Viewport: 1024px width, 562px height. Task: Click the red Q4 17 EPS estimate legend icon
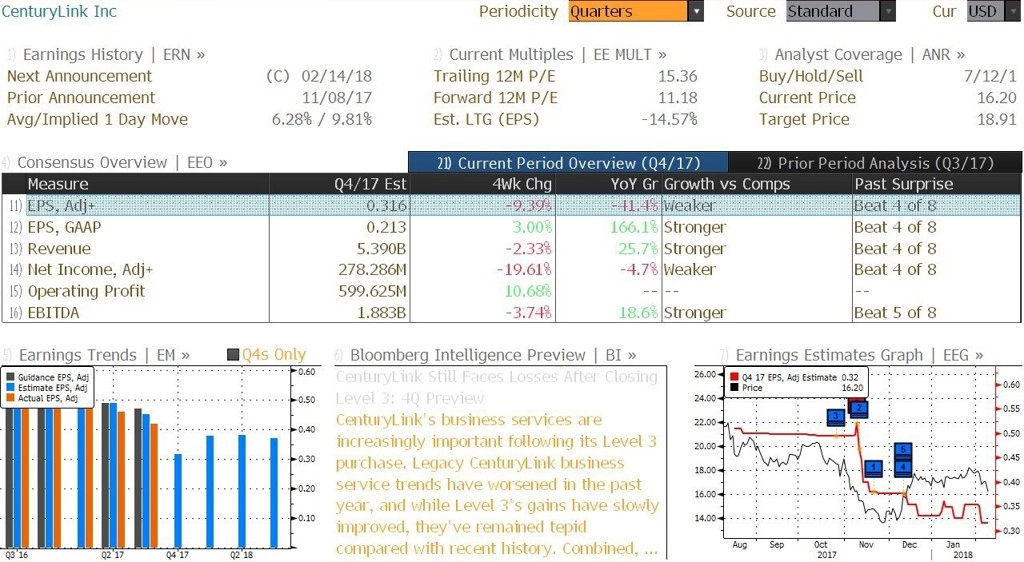[734, 377]
